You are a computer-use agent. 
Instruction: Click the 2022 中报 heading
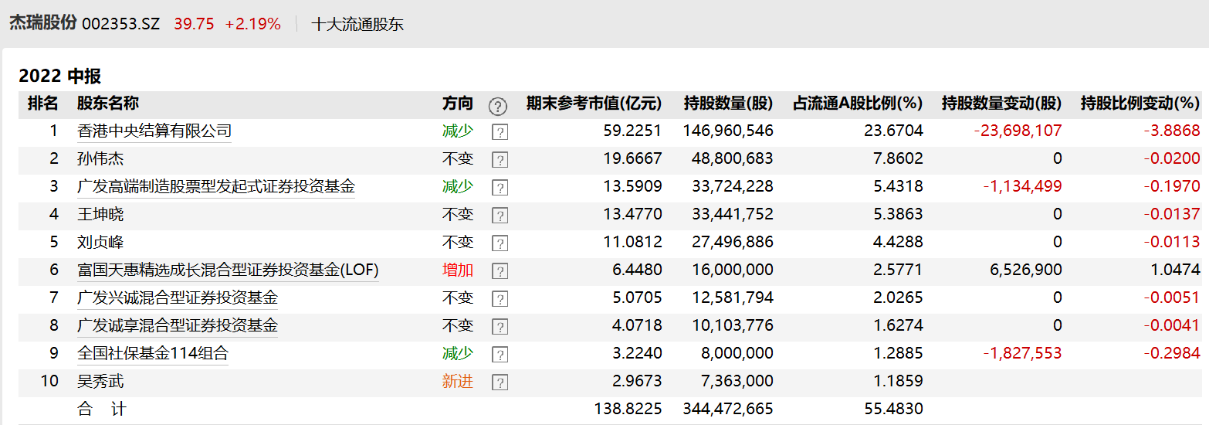[x=60, y=76]
